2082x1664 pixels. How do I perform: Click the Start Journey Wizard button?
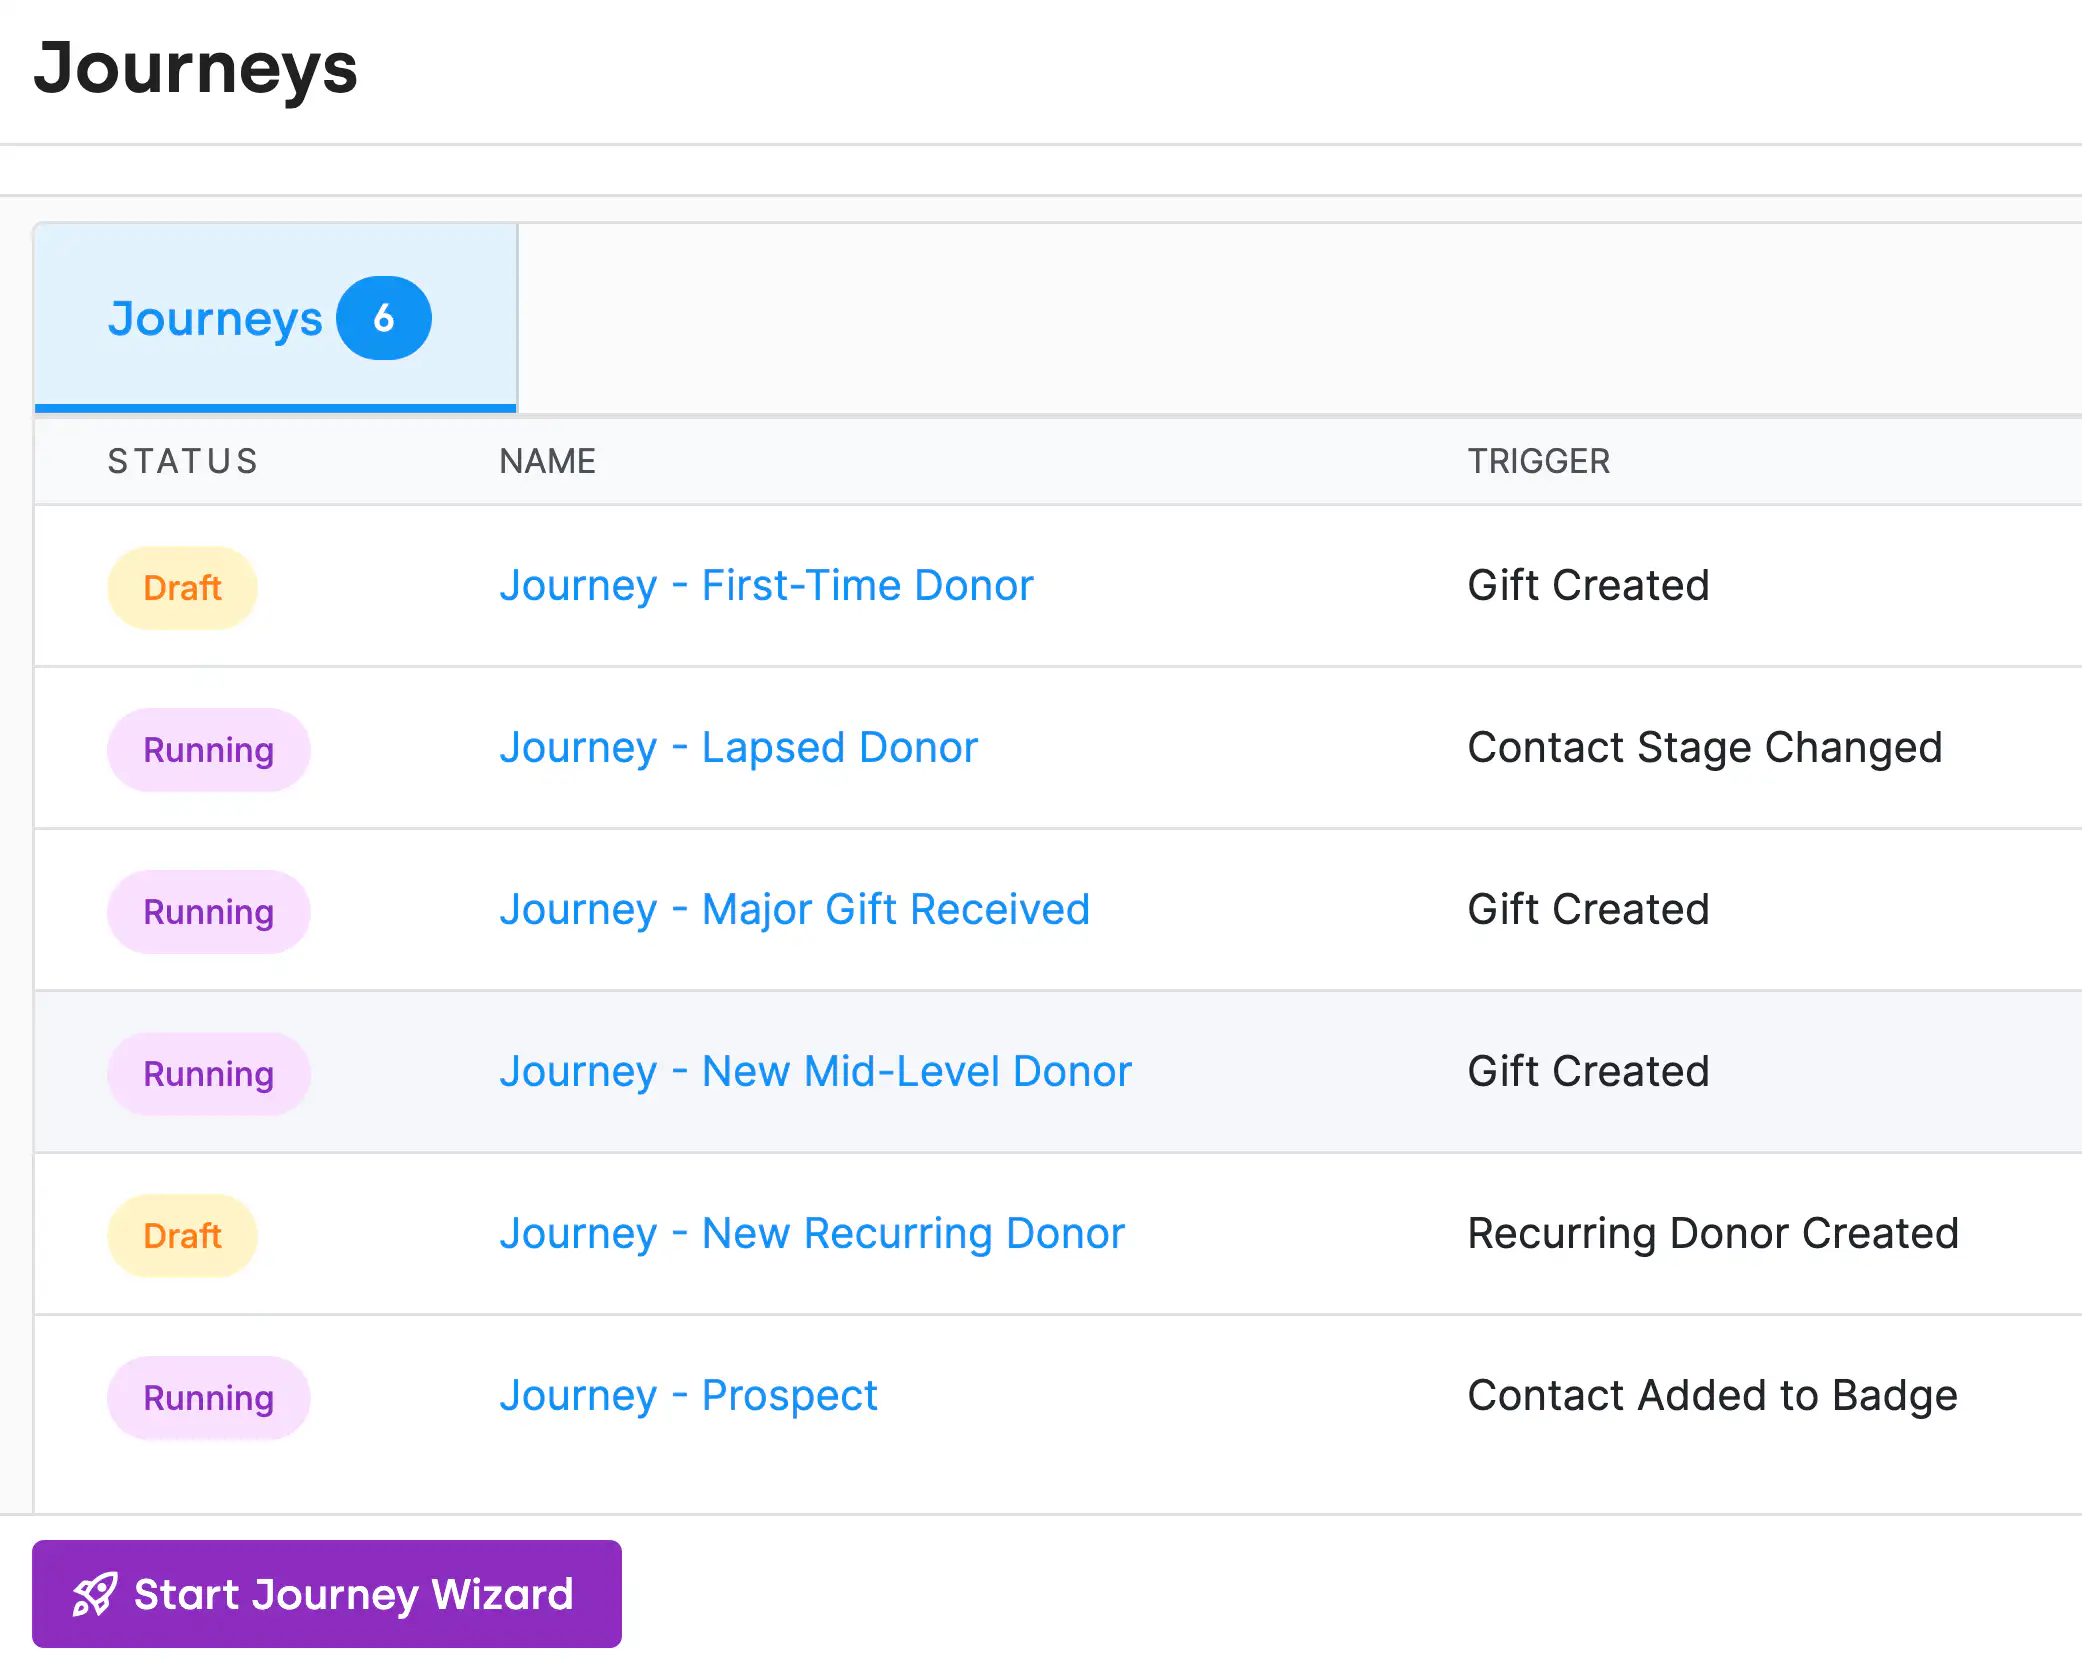(327, 1594)
